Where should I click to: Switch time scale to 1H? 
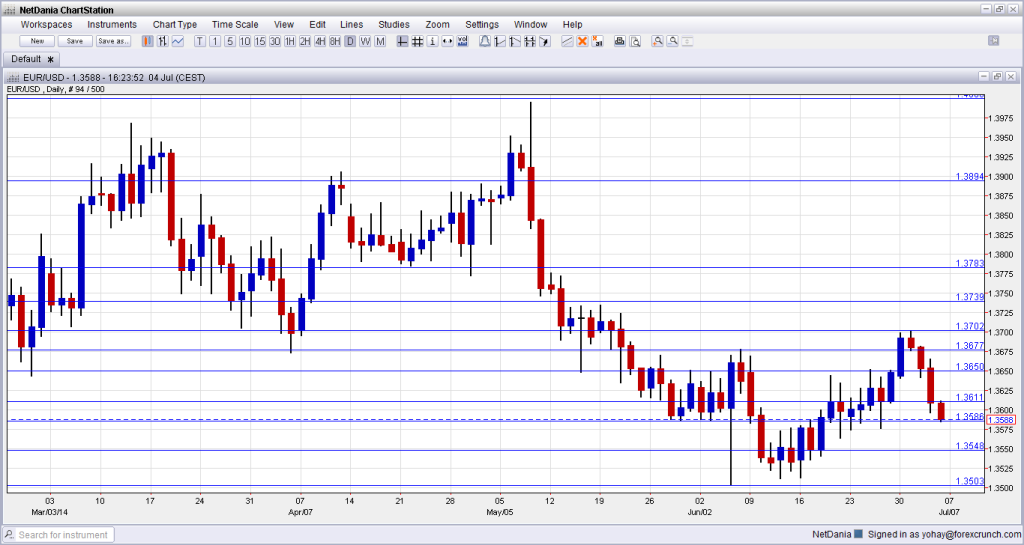290,41
